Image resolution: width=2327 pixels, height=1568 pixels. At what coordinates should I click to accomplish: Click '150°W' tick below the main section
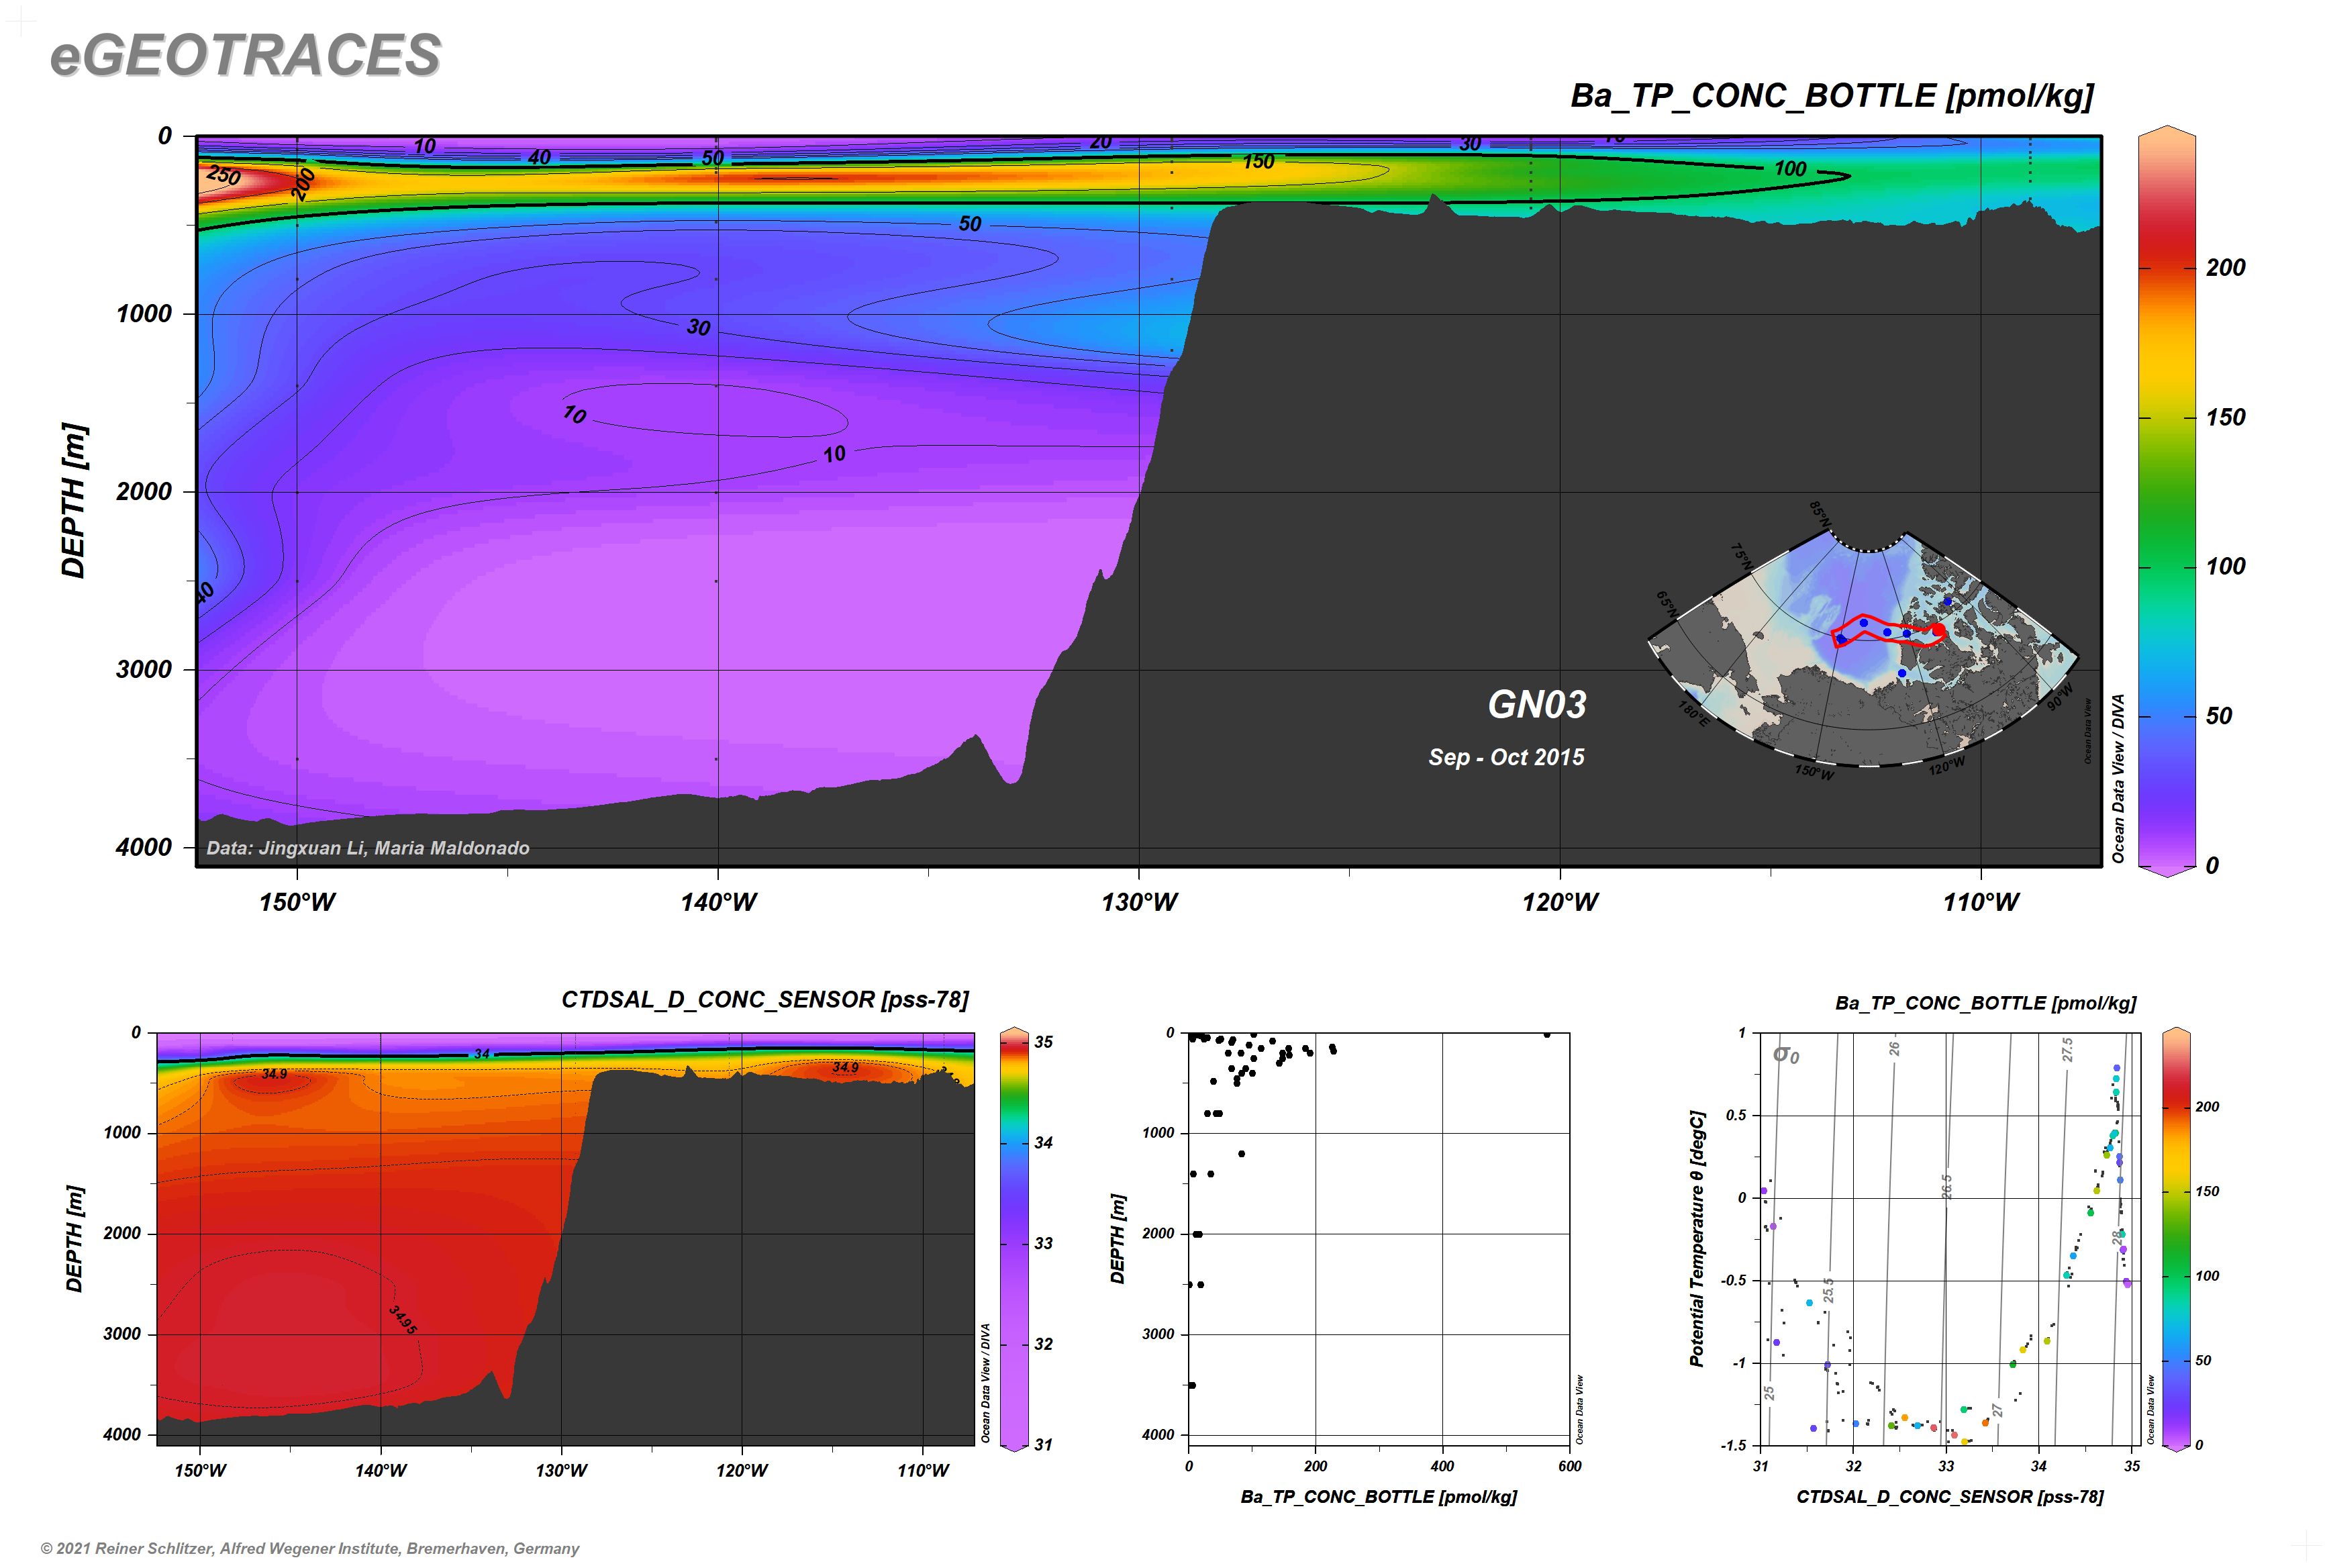297,902
